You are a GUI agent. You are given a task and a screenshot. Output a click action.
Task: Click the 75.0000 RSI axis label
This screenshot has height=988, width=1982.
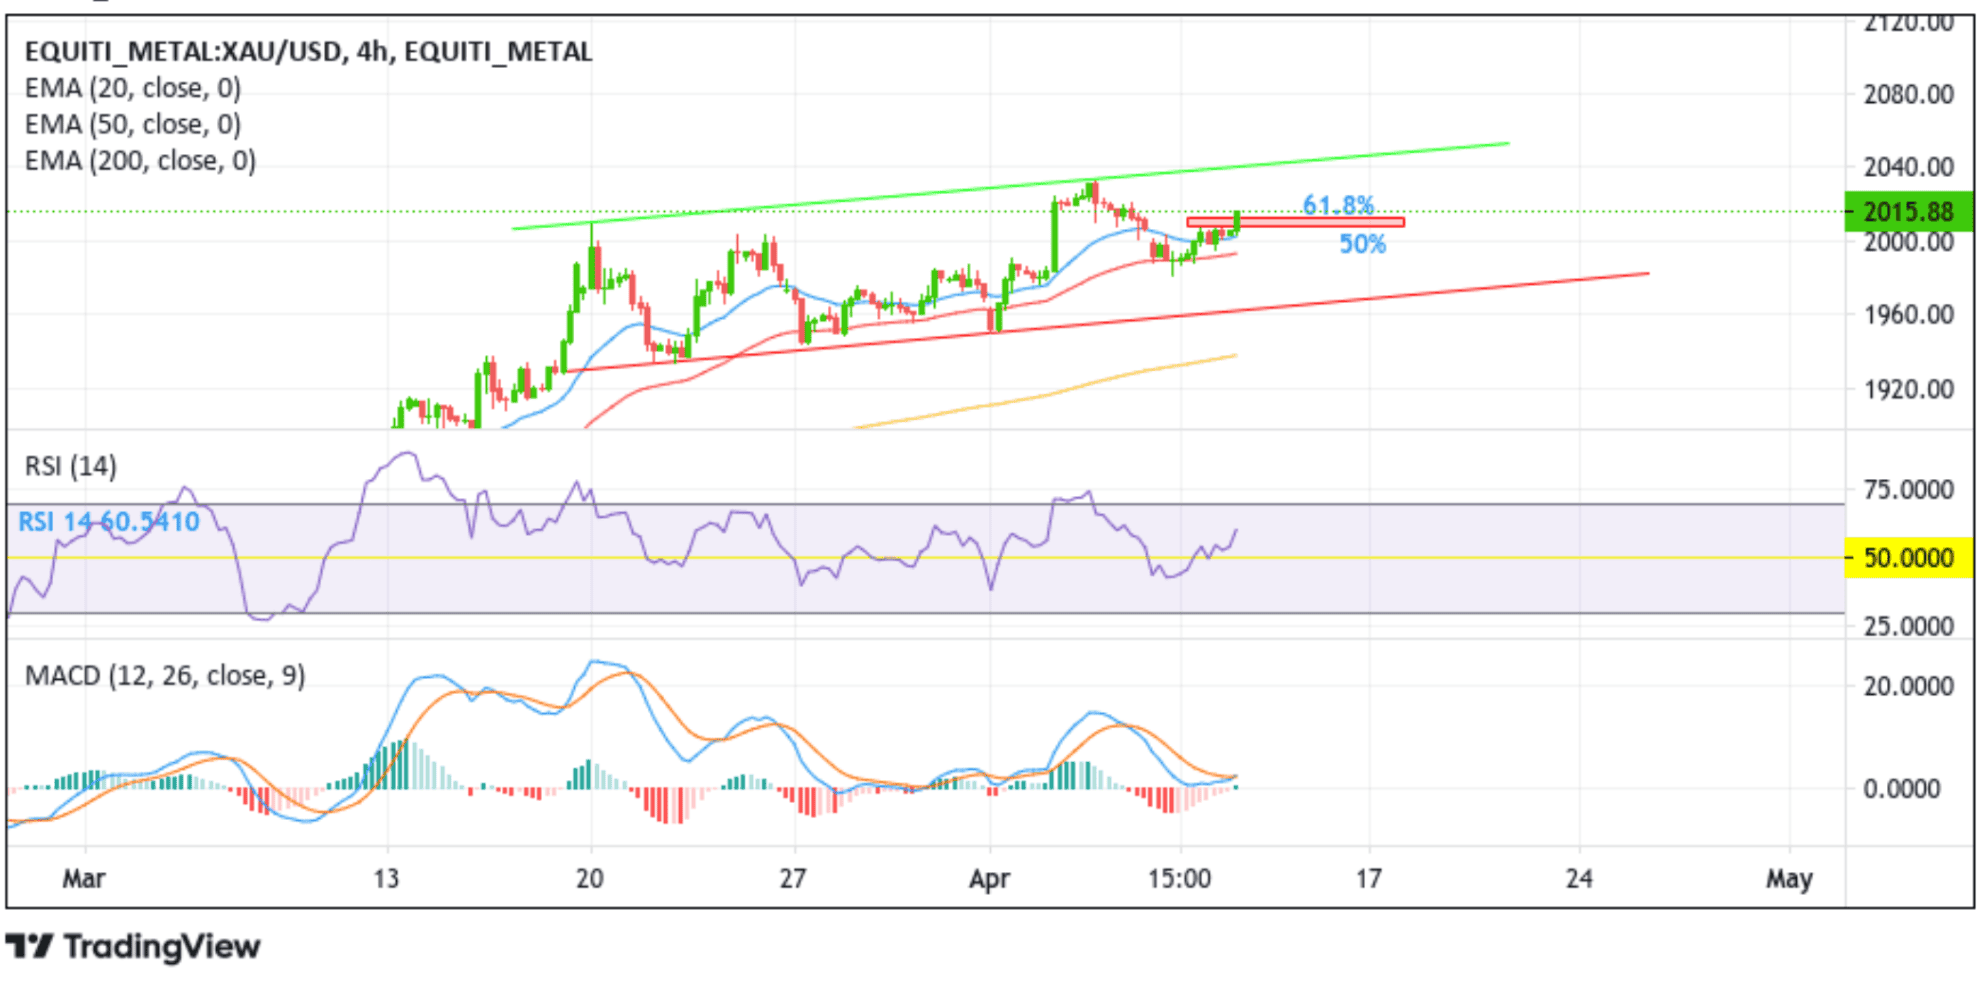pos(1908,489)
